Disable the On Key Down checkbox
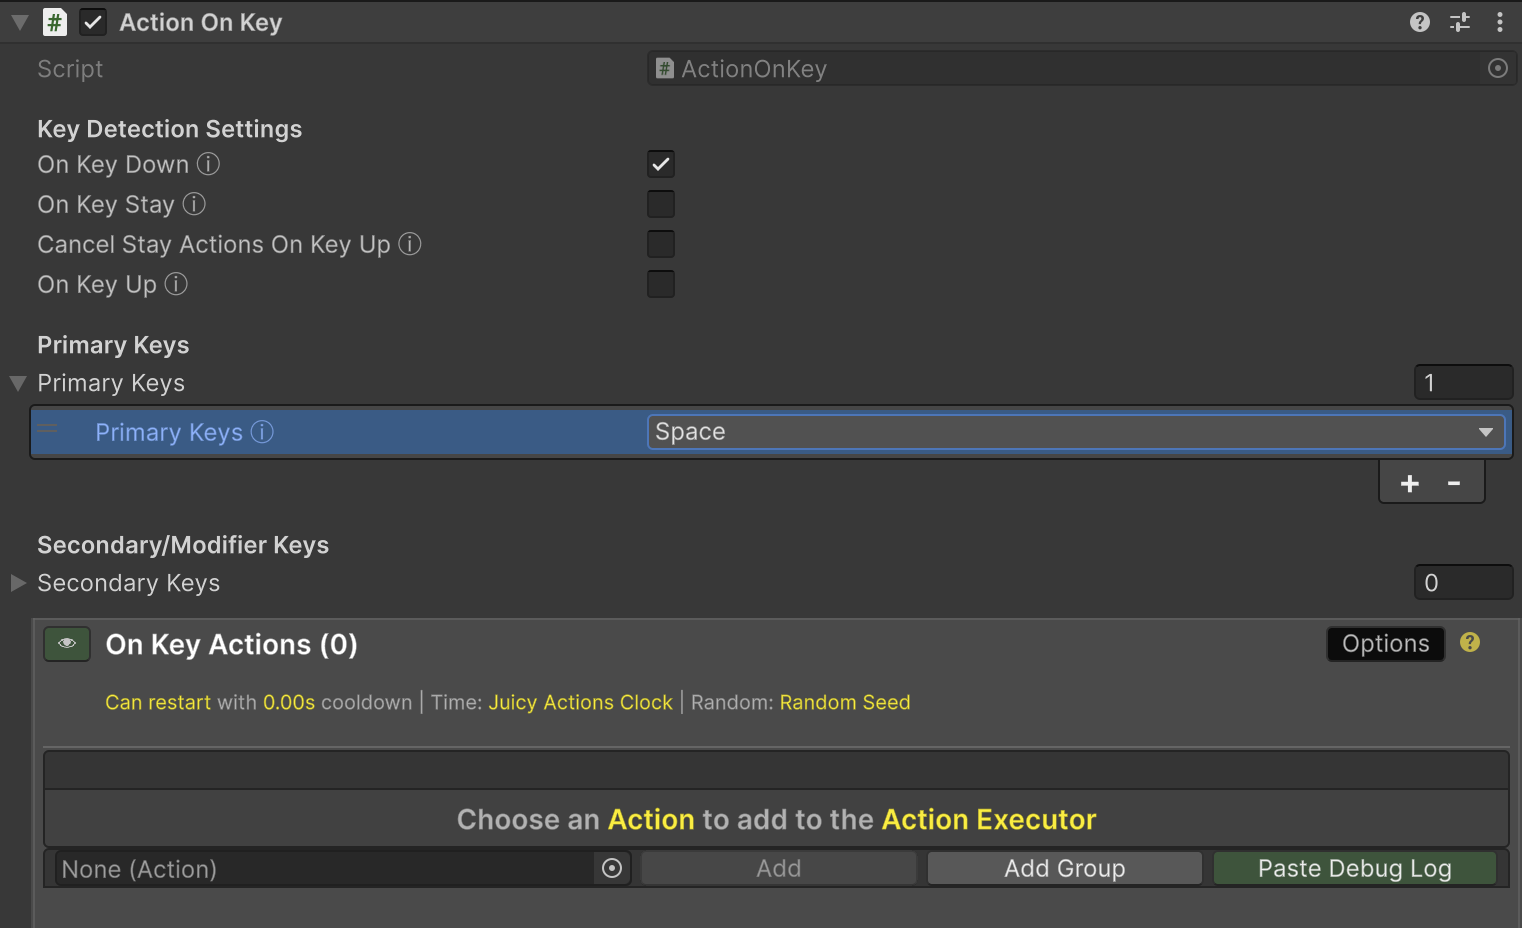 tap(661, 164)
